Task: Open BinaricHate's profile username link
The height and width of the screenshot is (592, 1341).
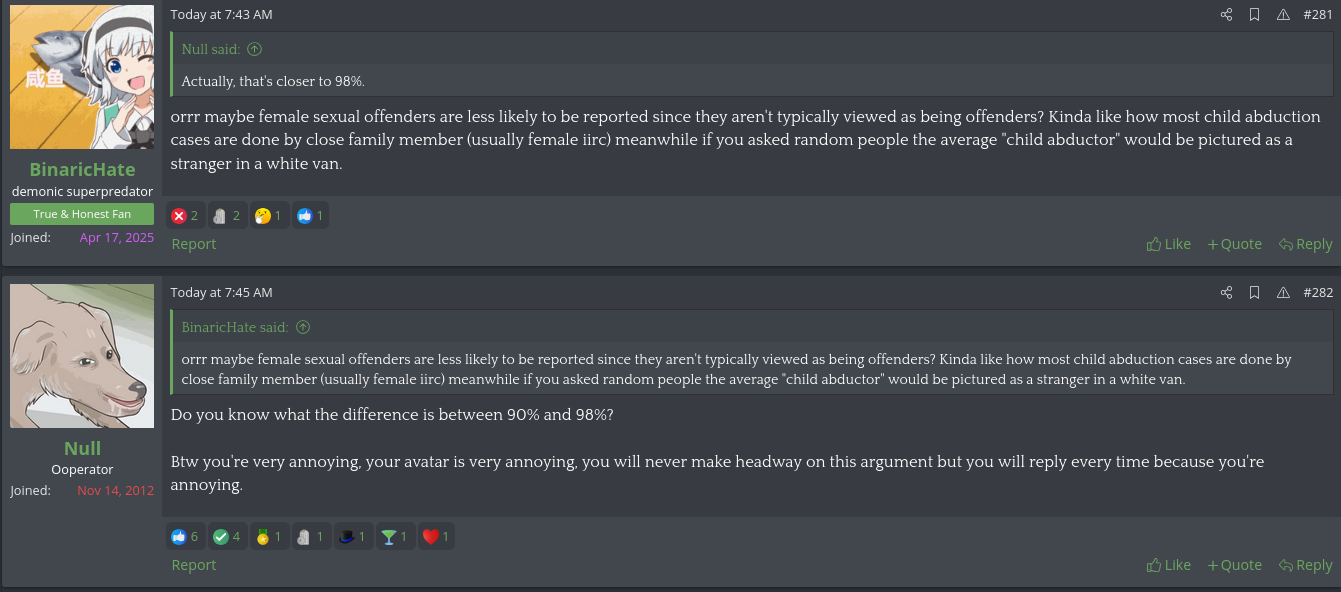Action: click(82, 169)
